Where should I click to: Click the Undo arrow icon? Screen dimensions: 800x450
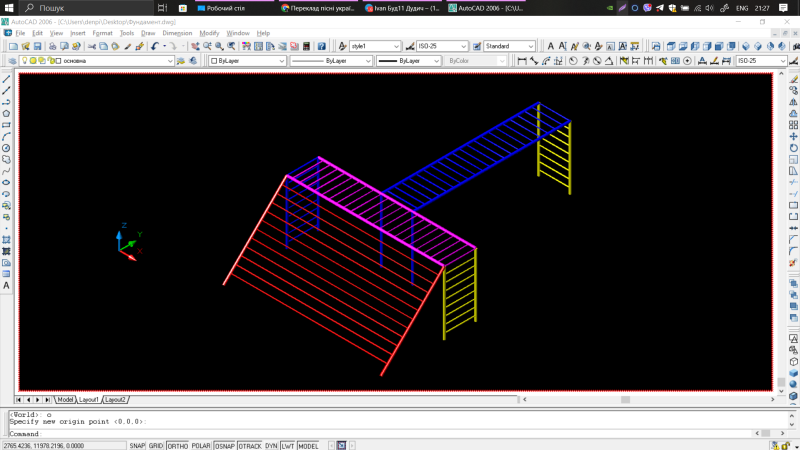(x=155, y=47)
